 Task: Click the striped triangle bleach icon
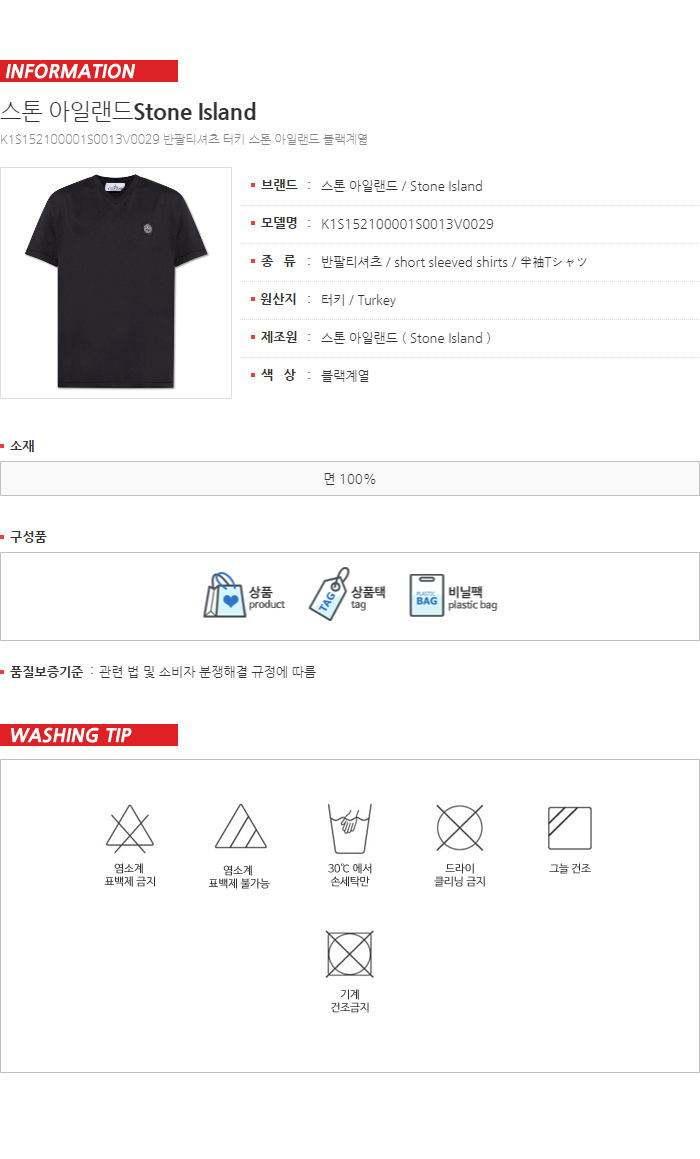(x=240, y=827)
